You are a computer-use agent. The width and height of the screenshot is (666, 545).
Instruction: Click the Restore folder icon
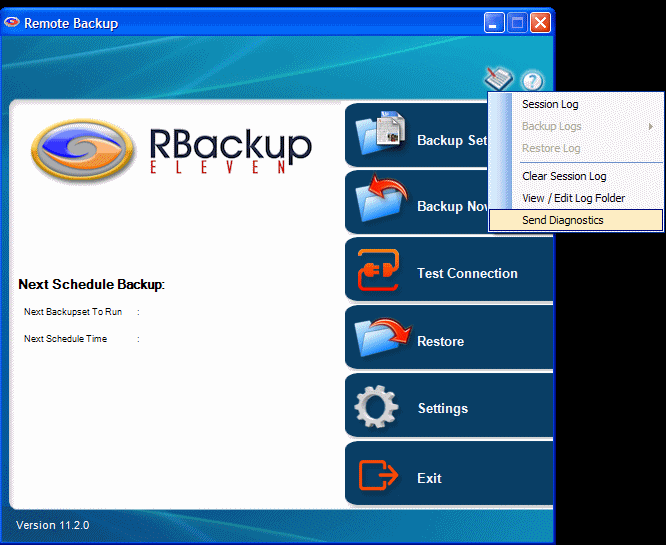[x=380, y=339]
